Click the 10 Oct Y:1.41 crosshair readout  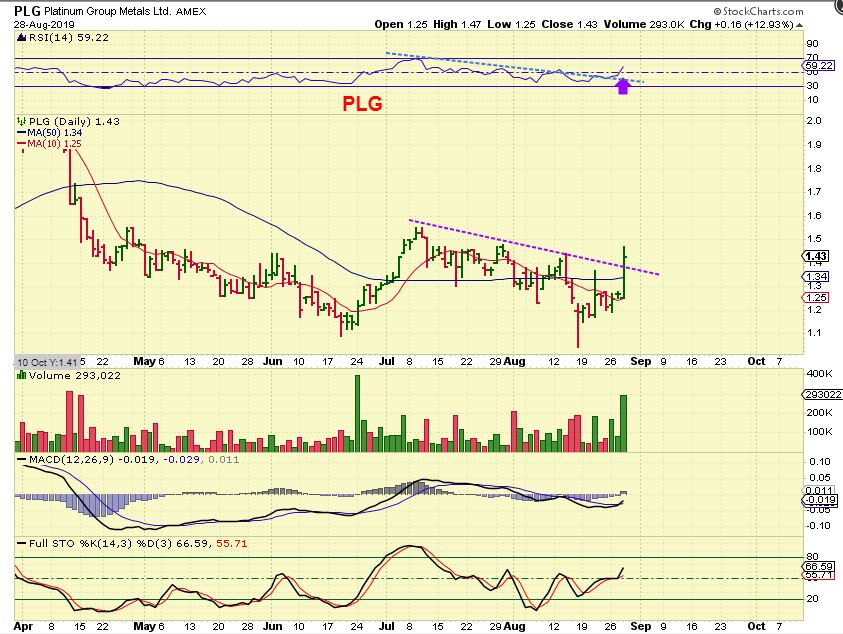point(47,362)
